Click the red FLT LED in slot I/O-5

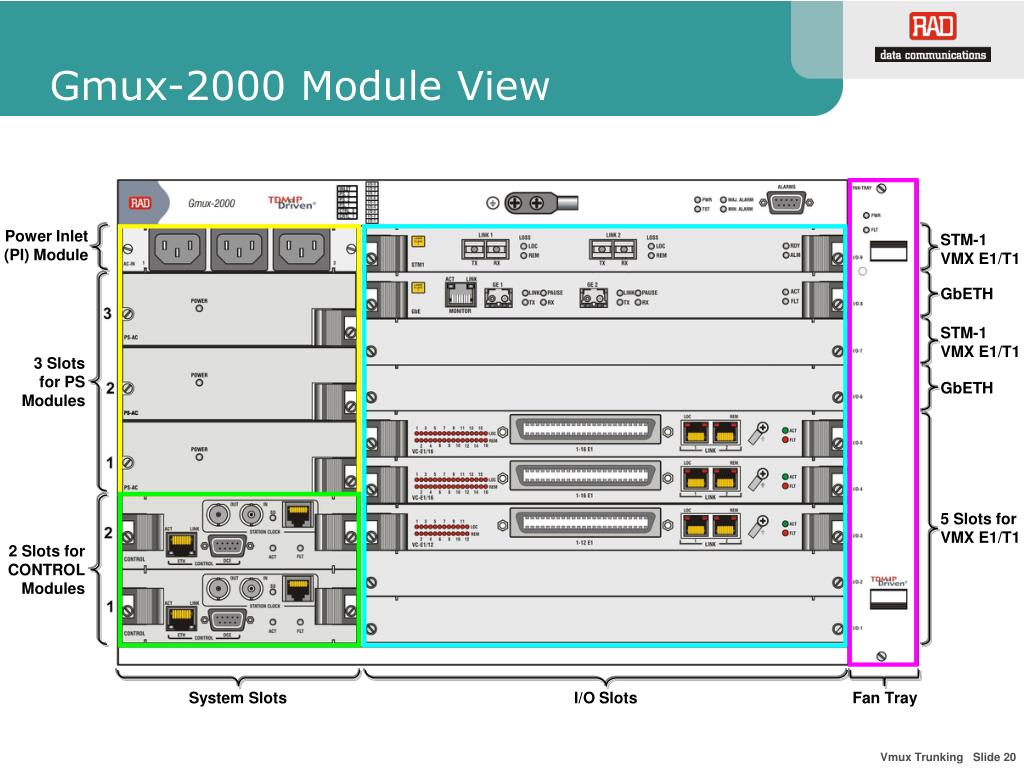tap(785, 440)
